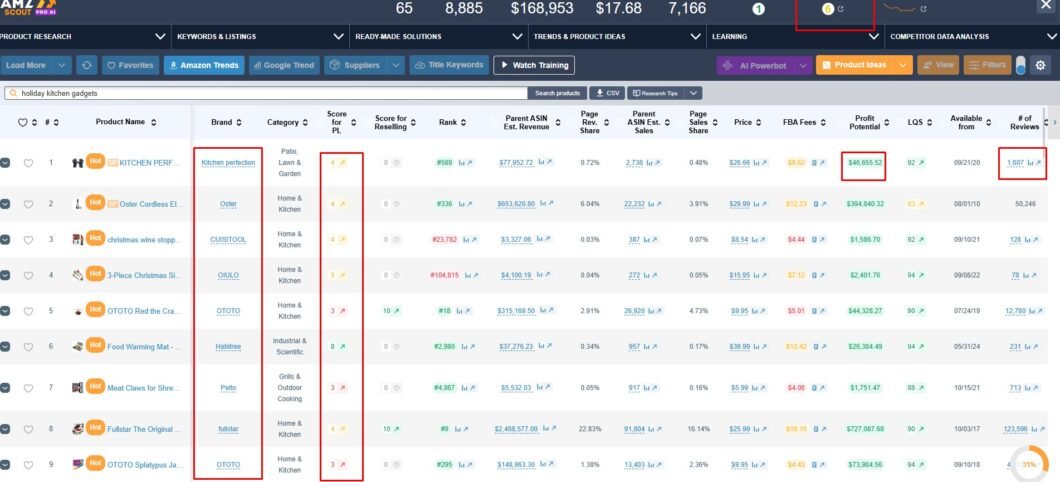Open the Product Ideas dropdown arrow

click(902, 66)
